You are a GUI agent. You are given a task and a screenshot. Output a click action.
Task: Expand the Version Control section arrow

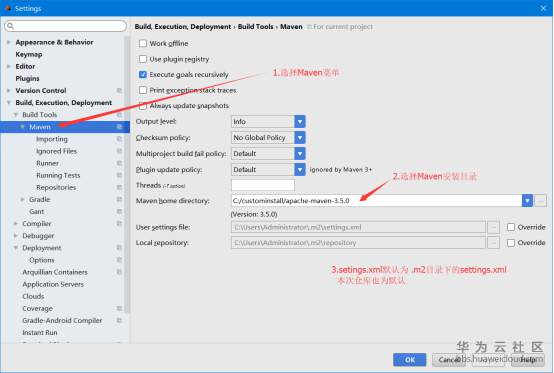tap(9, 90)
